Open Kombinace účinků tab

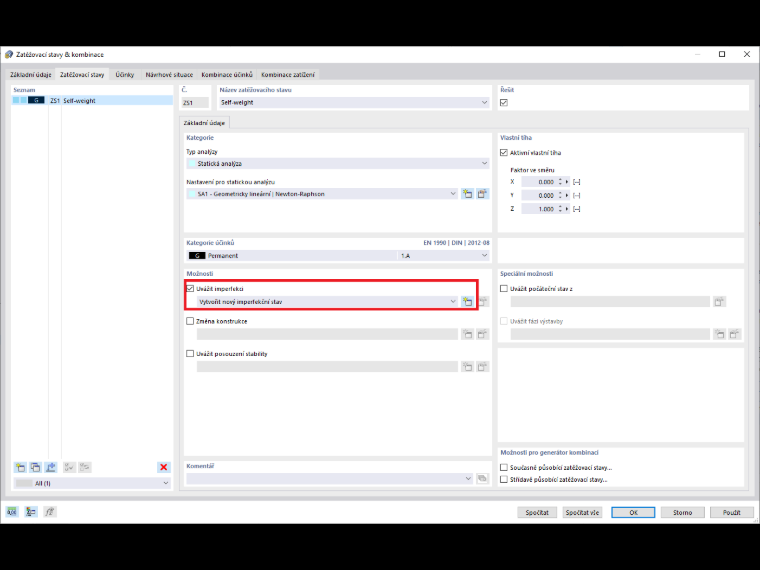227,75
